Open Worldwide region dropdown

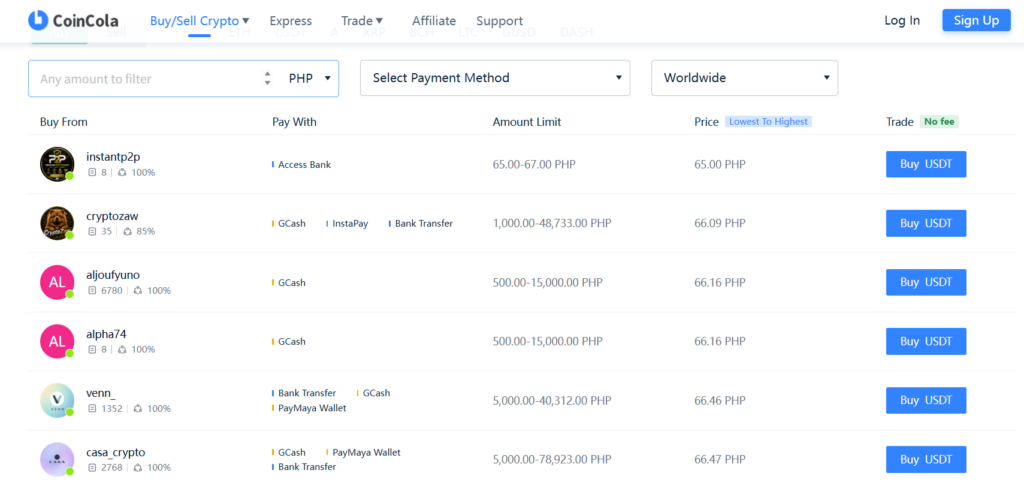(744, 78)
